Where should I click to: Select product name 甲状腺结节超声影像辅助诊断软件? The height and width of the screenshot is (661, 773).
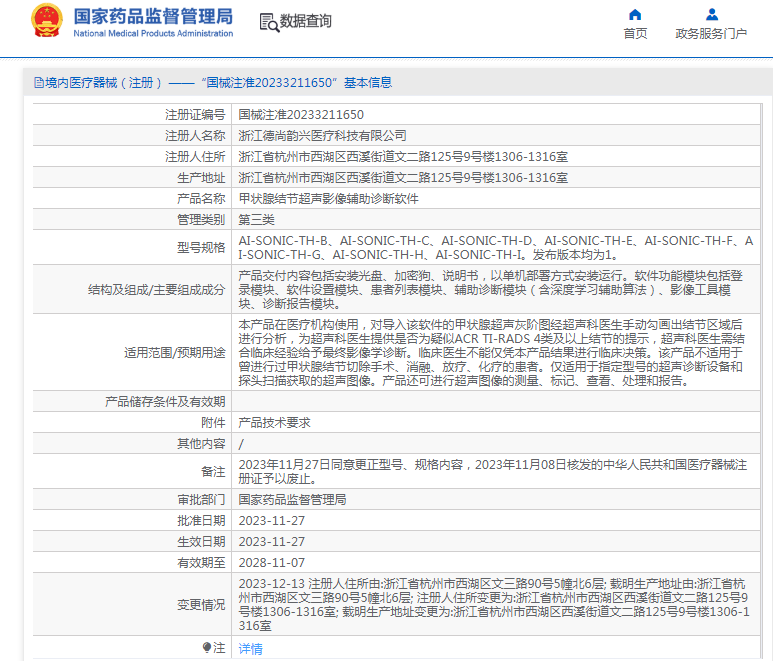(329, 199)
